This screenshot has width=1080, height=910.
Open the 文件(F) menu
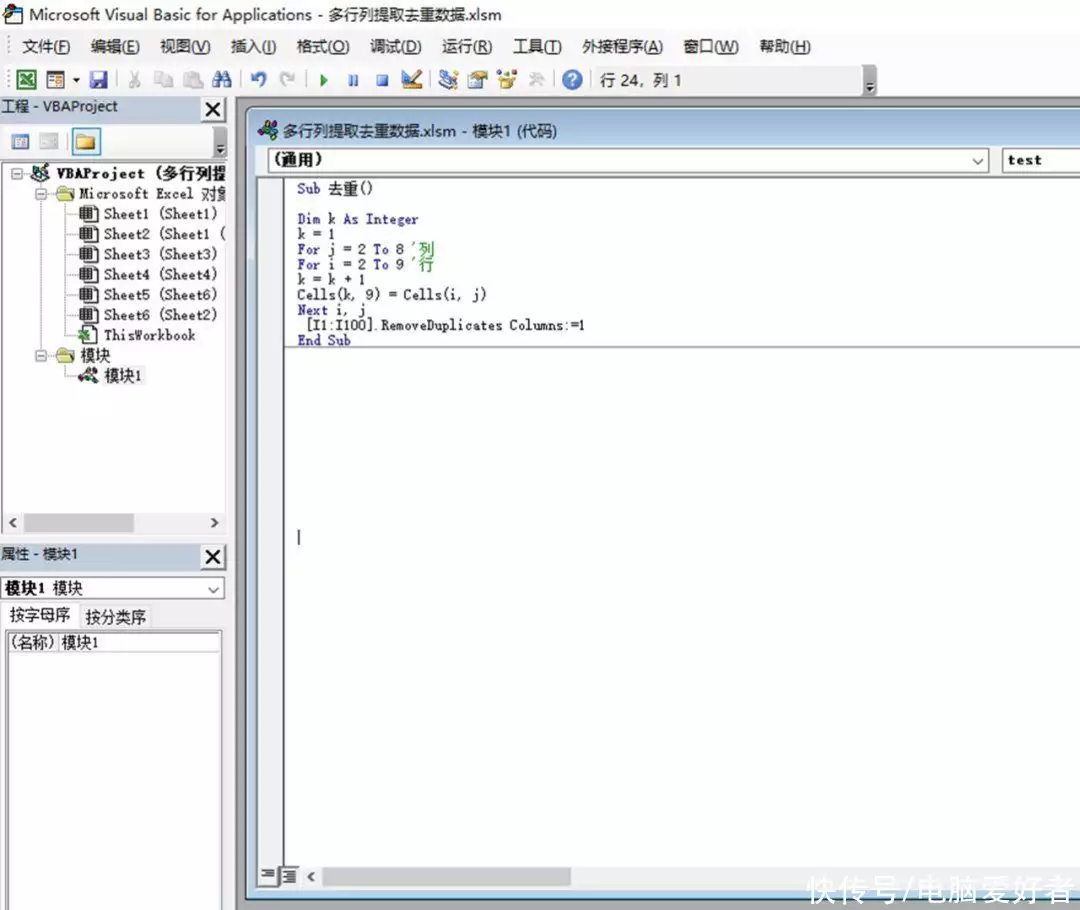(46, 47)
